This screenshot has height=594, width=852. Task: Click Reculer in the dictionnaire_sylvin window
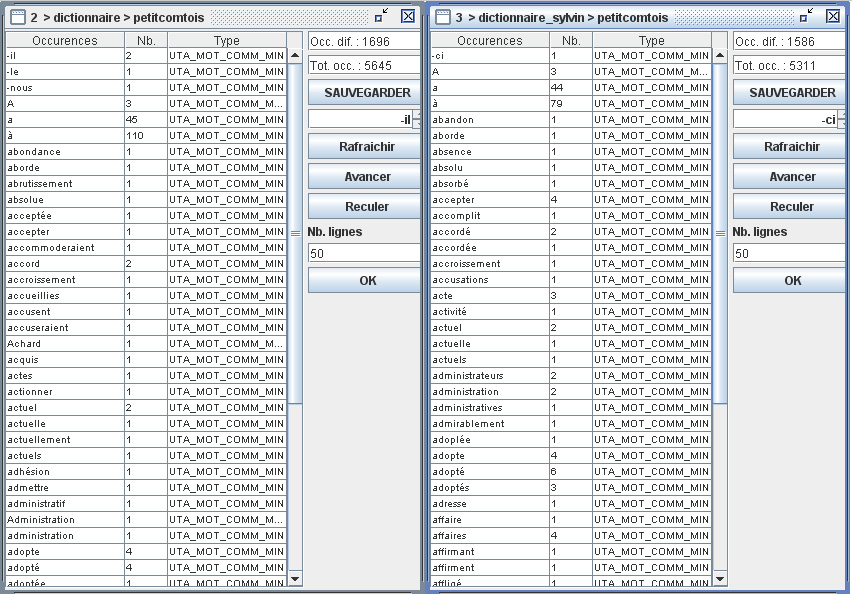[791, 207]
